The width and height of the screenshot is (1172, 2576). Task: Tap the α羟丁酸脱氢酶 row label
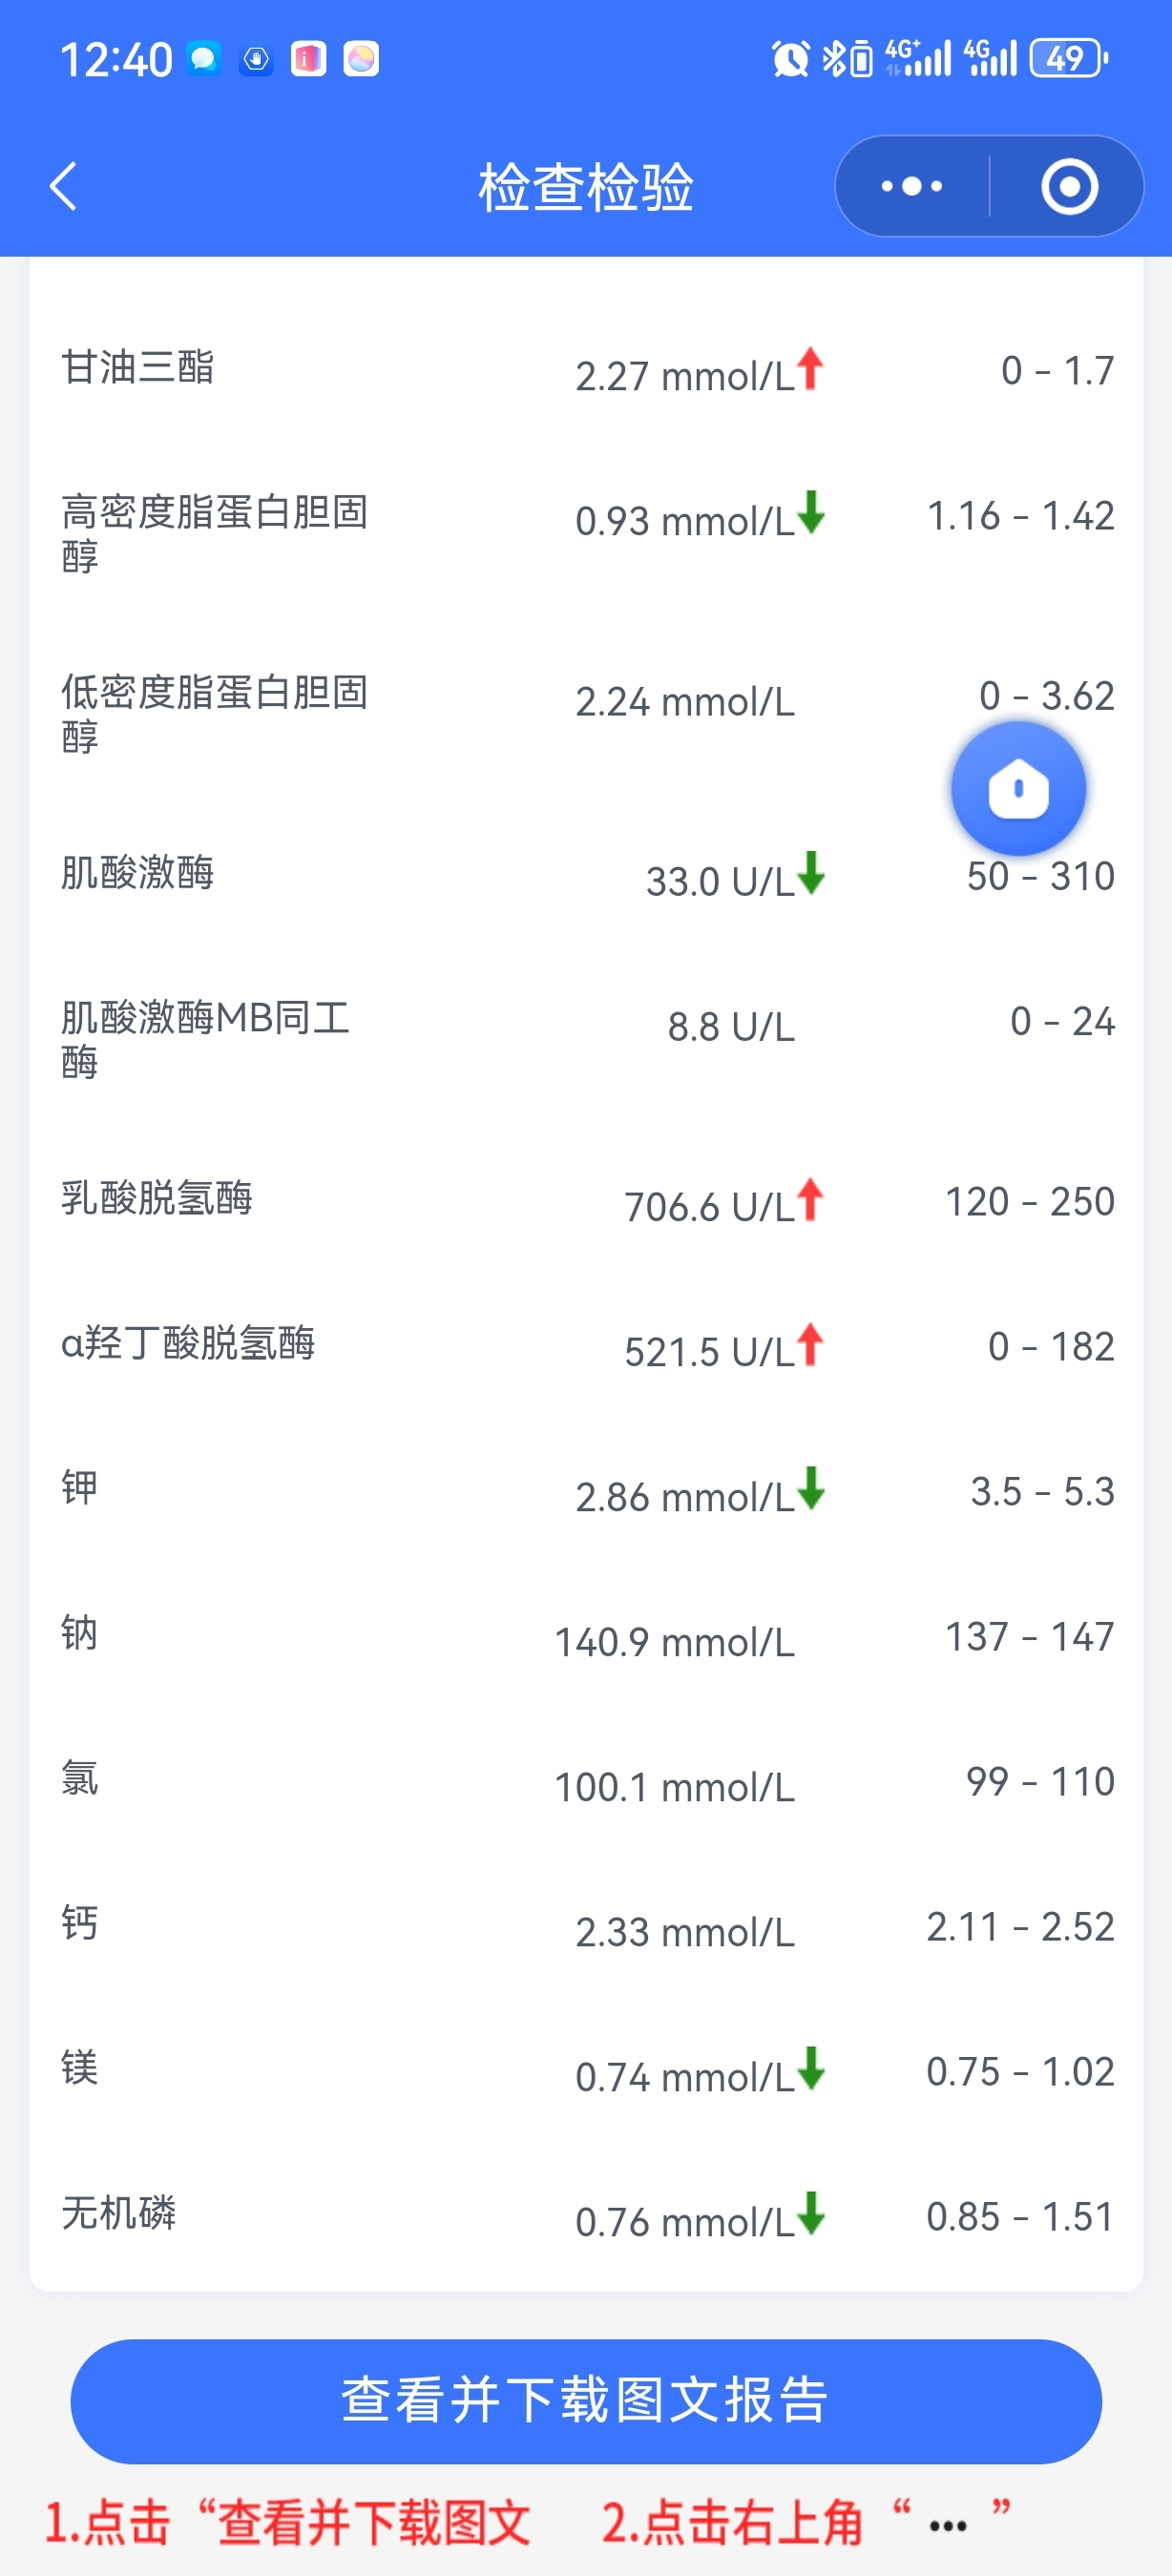click(188, 1342)
